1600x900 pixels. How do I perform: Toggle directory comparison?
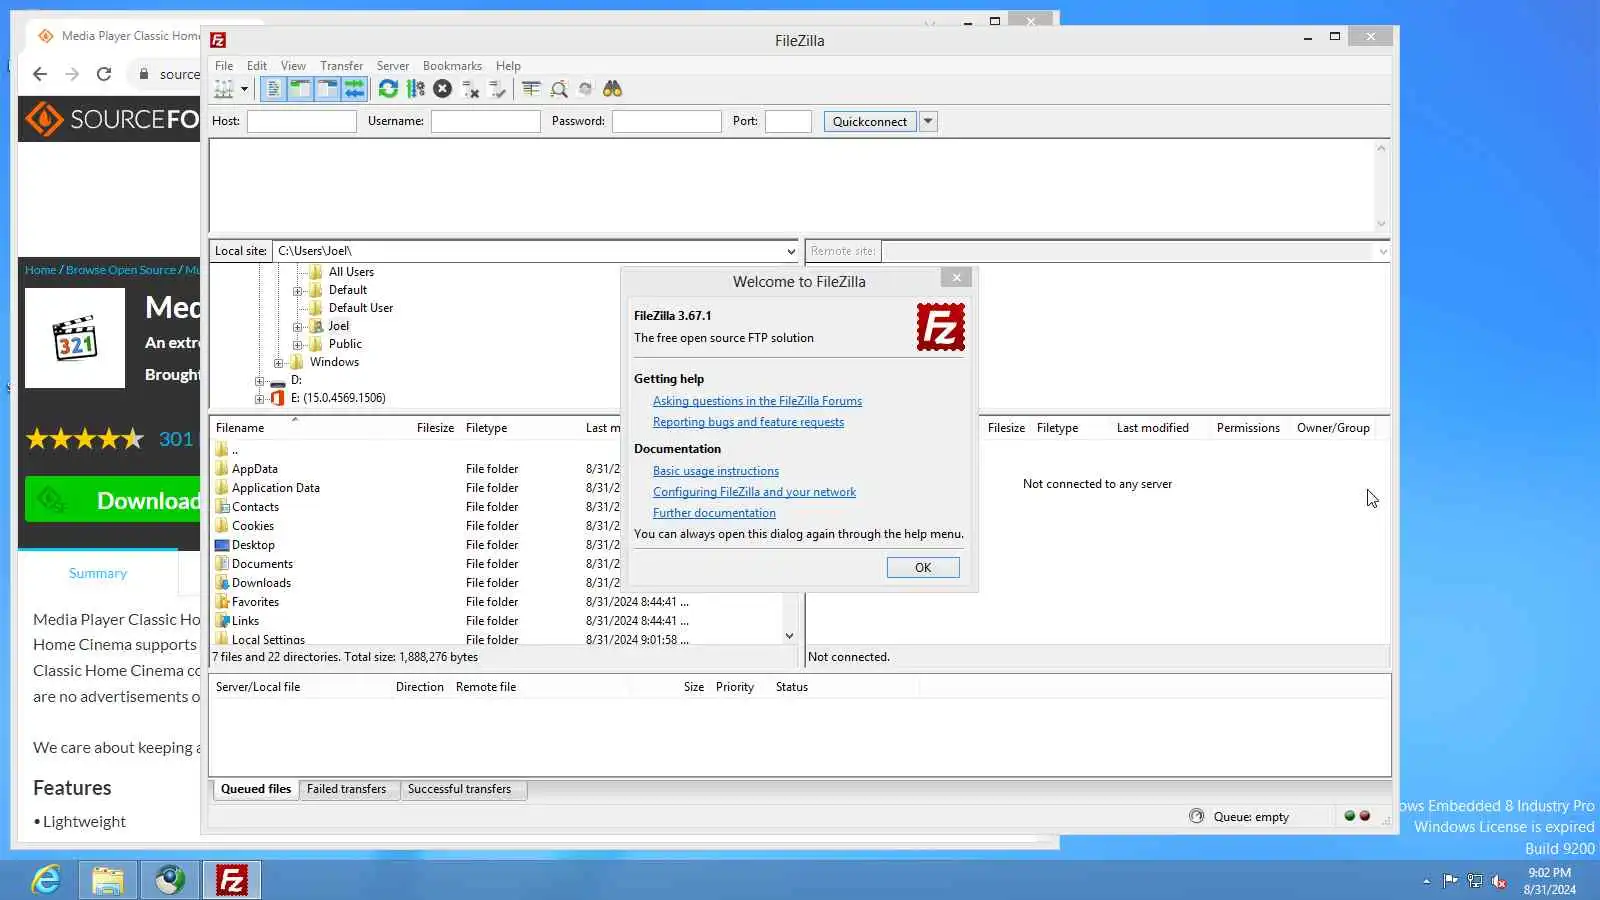(x=559, y=89)
